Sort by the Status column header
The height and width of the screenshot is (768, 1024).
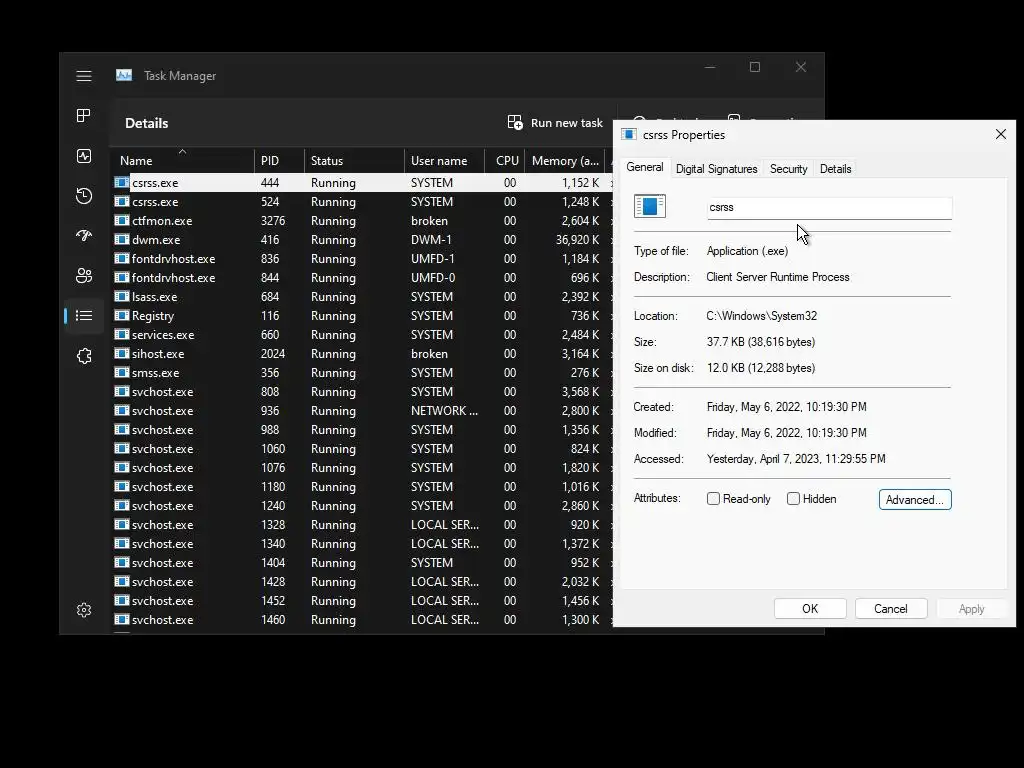354,161
